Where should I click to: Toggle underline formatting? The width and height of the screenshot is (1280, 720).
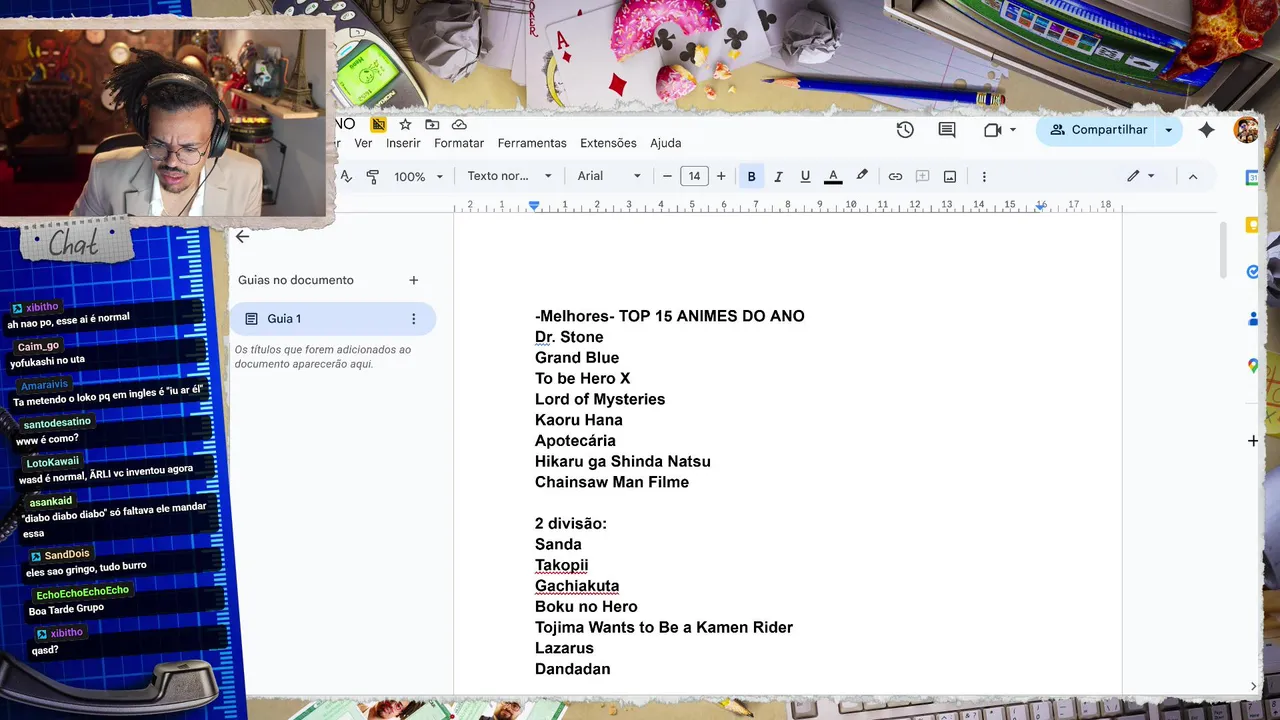[x=805, y=176]
